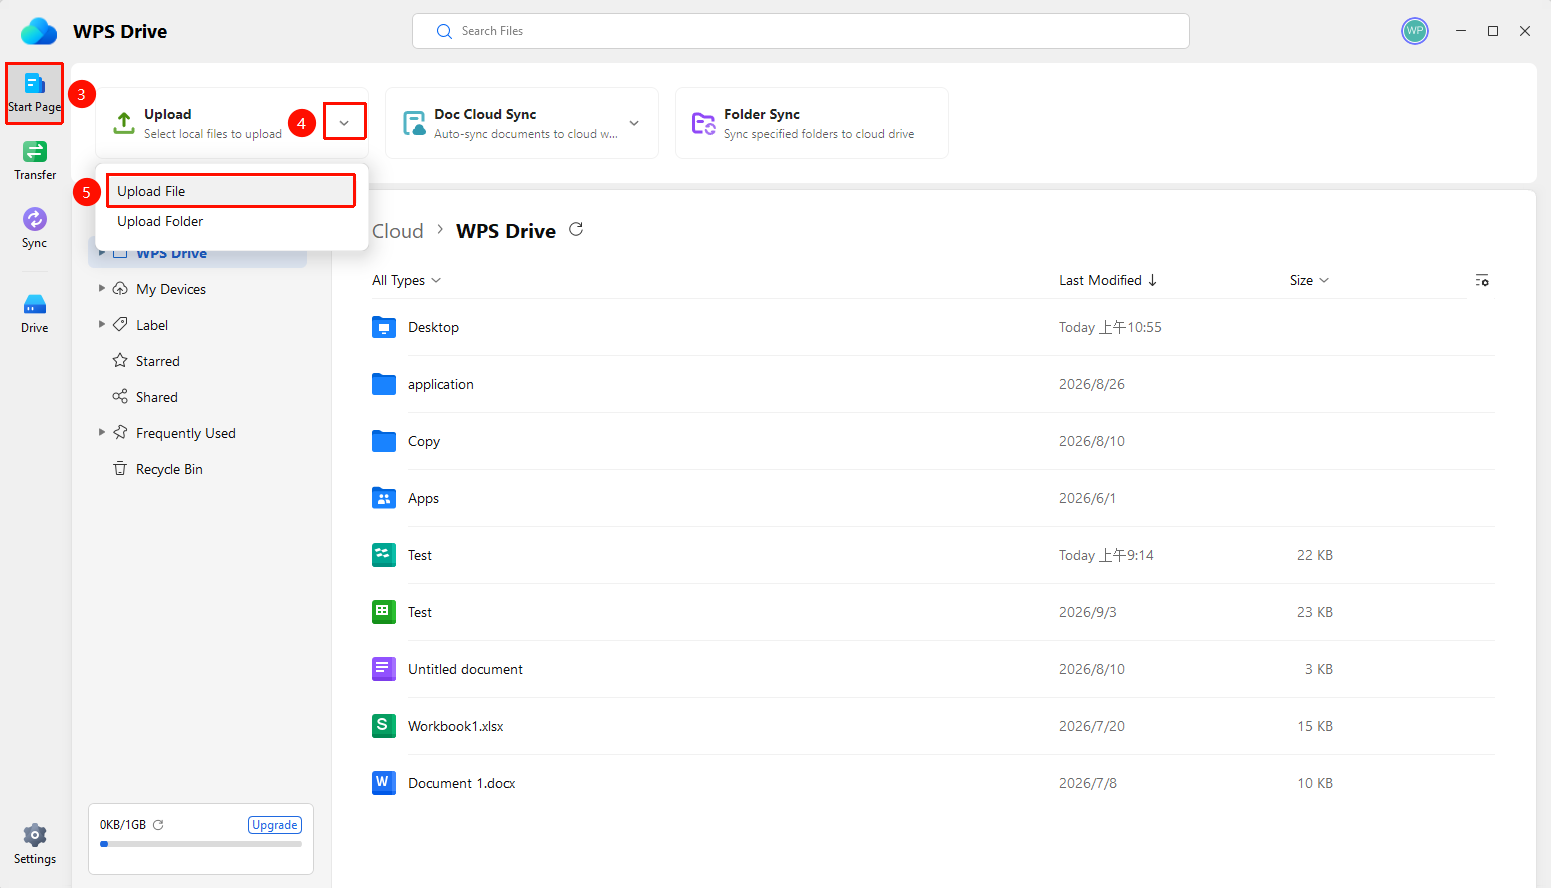This screenshot has width=1551, height=888.
Task: Click the Upload arrow icon
Action: [x=124, y=123]
